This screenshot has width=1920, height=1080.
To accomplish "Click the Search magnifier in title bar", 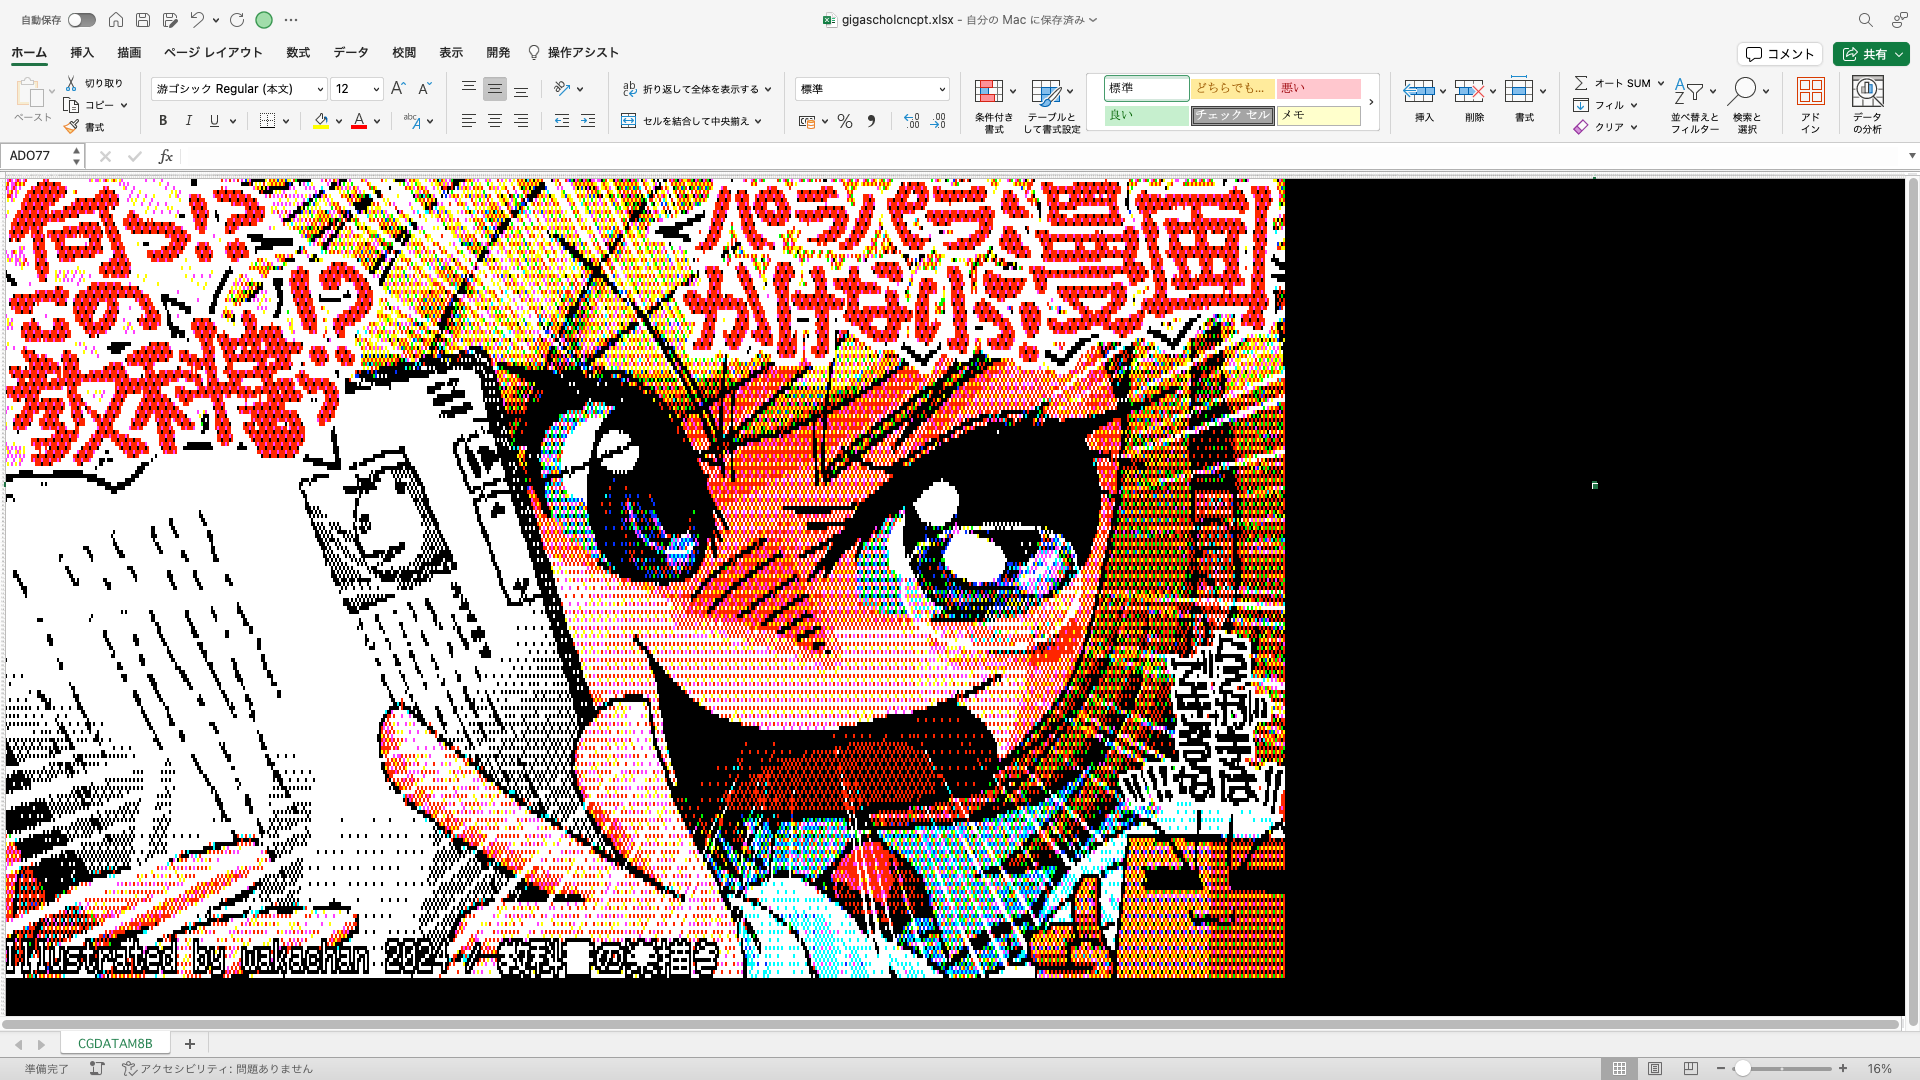I will tap(1865, 20).
